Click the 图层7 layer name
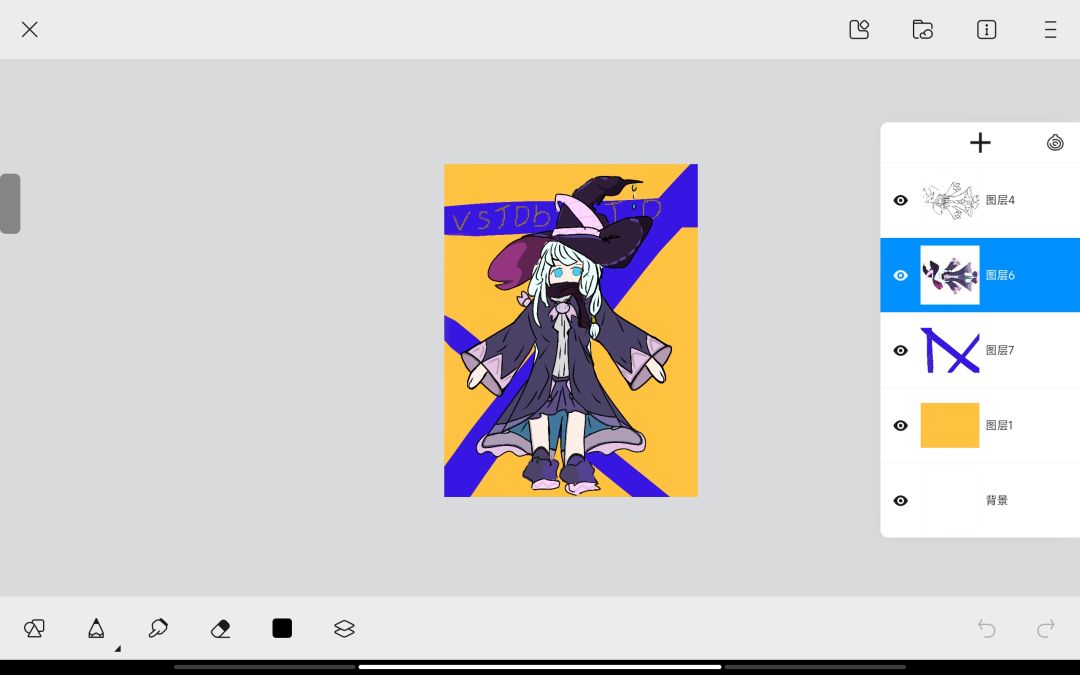The image size is (1080, 675). coord(1000,351)
